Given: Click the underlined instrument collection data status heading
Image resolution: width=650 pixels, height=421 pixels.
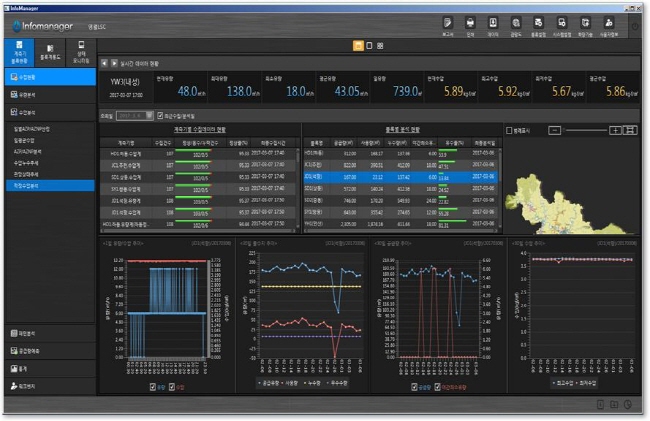Looking at the screenshot, I should (200, 130).
